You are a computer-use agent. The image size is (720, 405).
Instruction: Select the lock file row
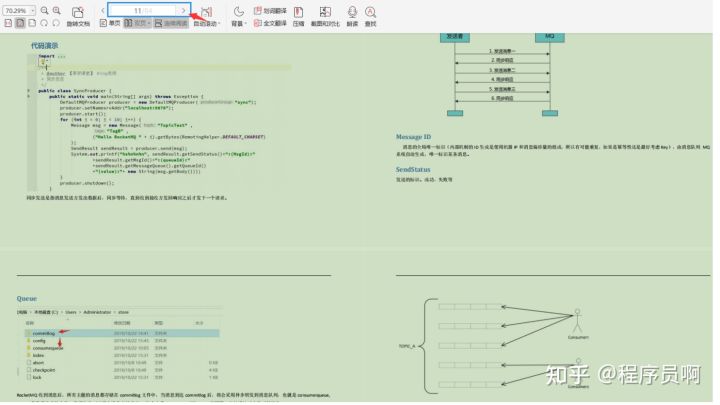(122, 377)
